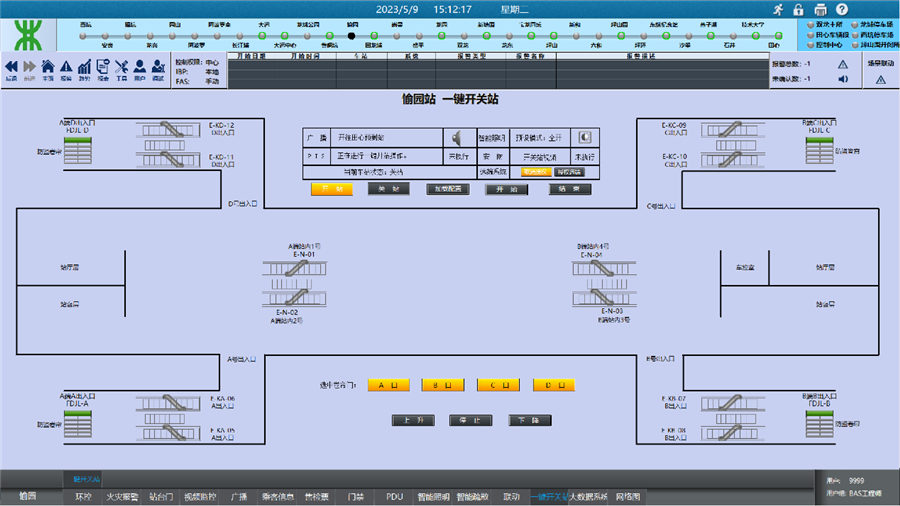This screenshot has width=900, height=506.
Task: Switch to the 网络图 tab
Action: tap(628, 497)
